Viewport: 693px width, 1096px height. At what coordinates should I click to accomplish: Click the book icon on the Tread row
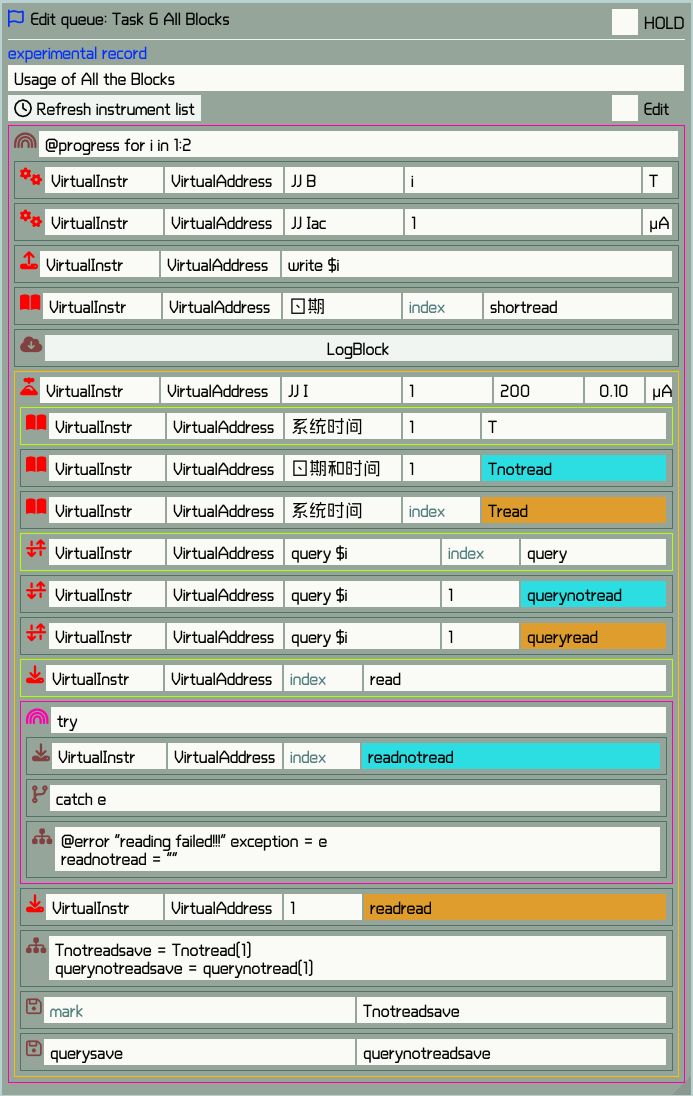(x=36, y=507)
